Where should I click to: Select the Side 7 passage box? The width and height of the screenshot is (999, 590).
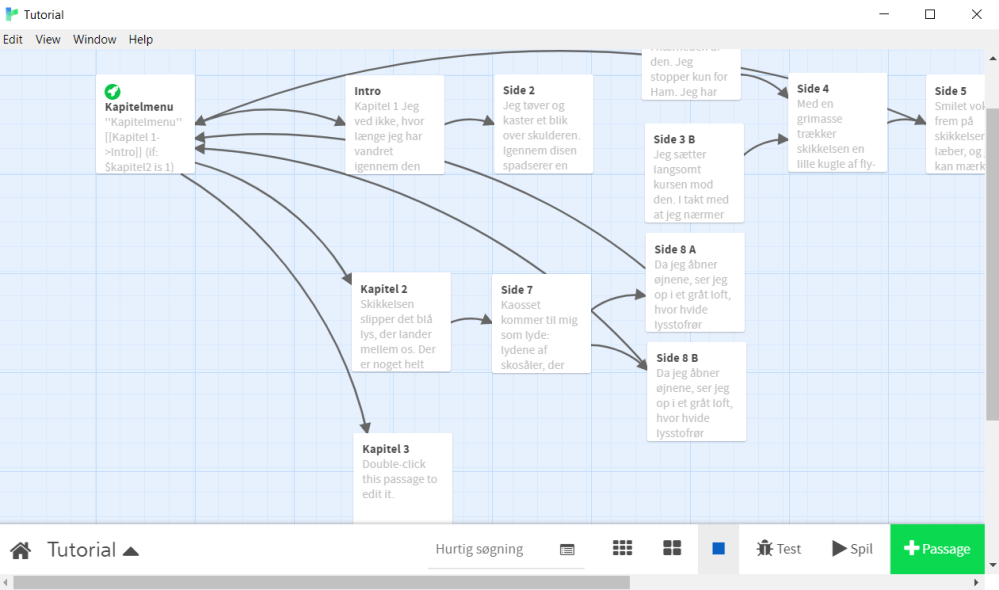coord(541,323)
